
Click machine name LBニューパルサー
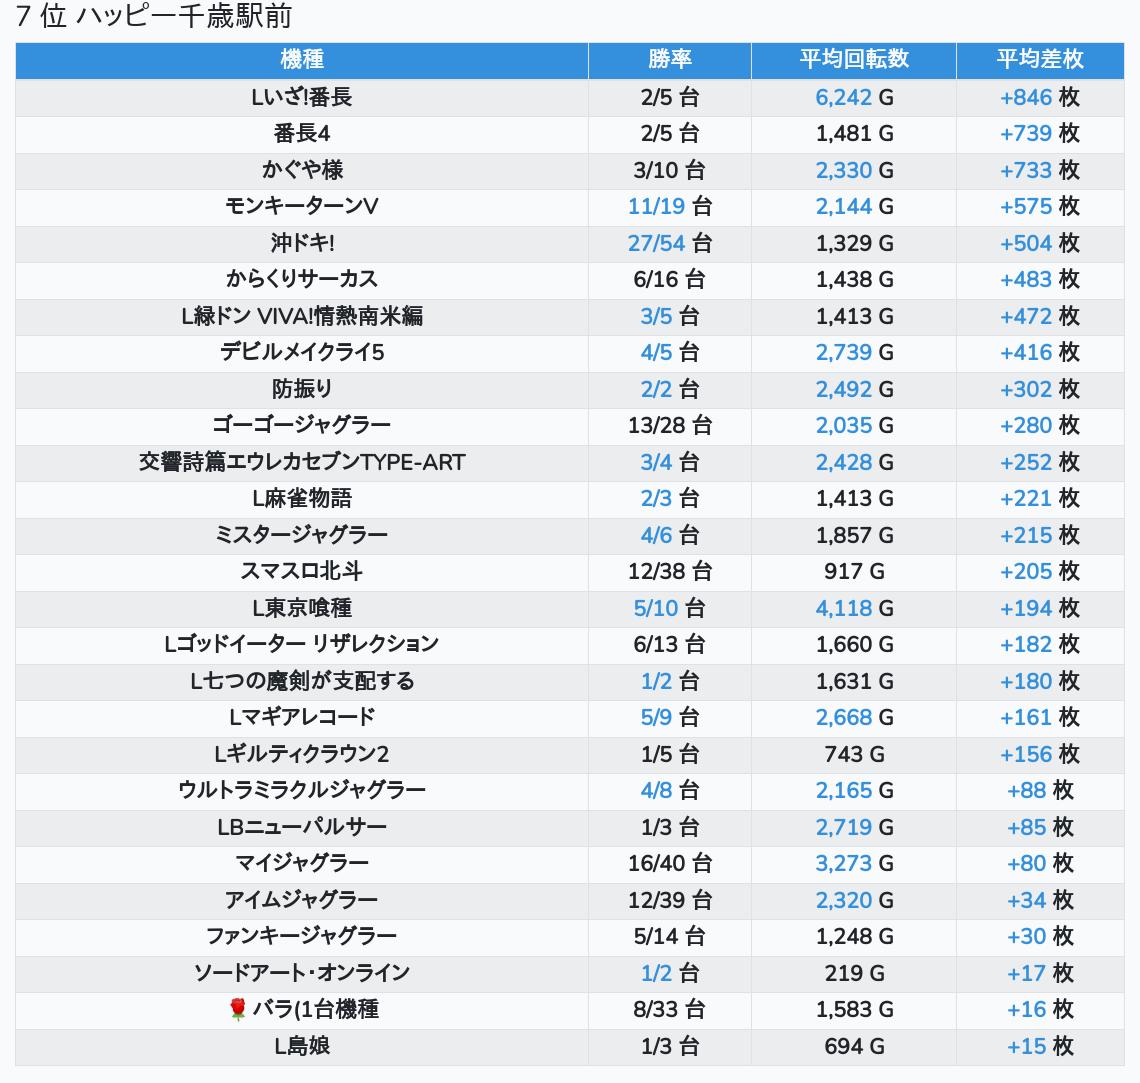[x=302, y=827]
